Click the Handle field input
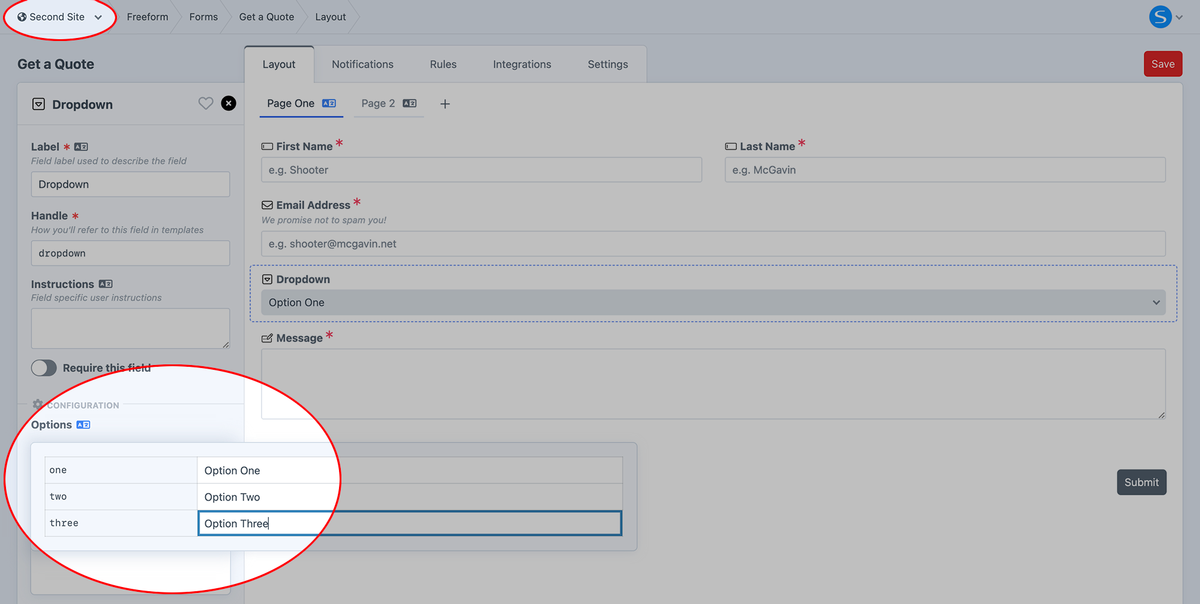This screenshot has height=604, width=1200. [x=130, y=253]
